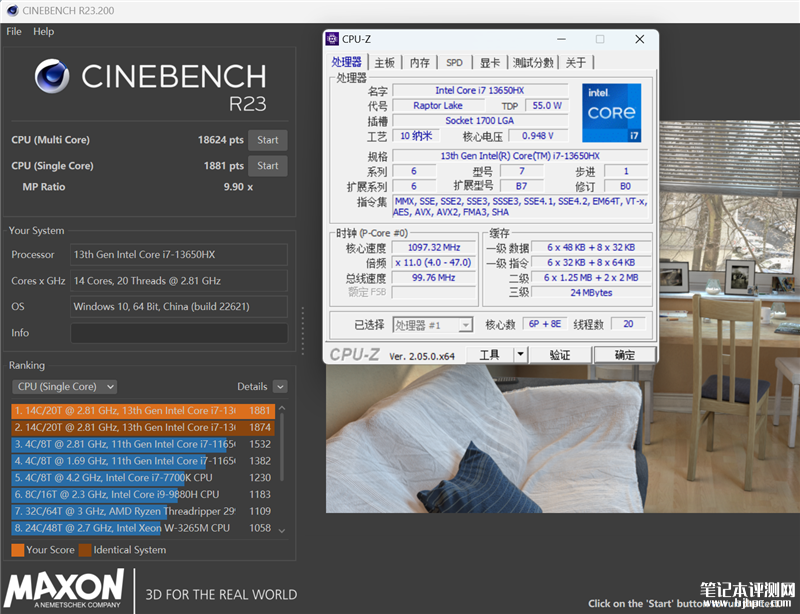Expand the Details dropdown in Ranking

click(280, 387)
